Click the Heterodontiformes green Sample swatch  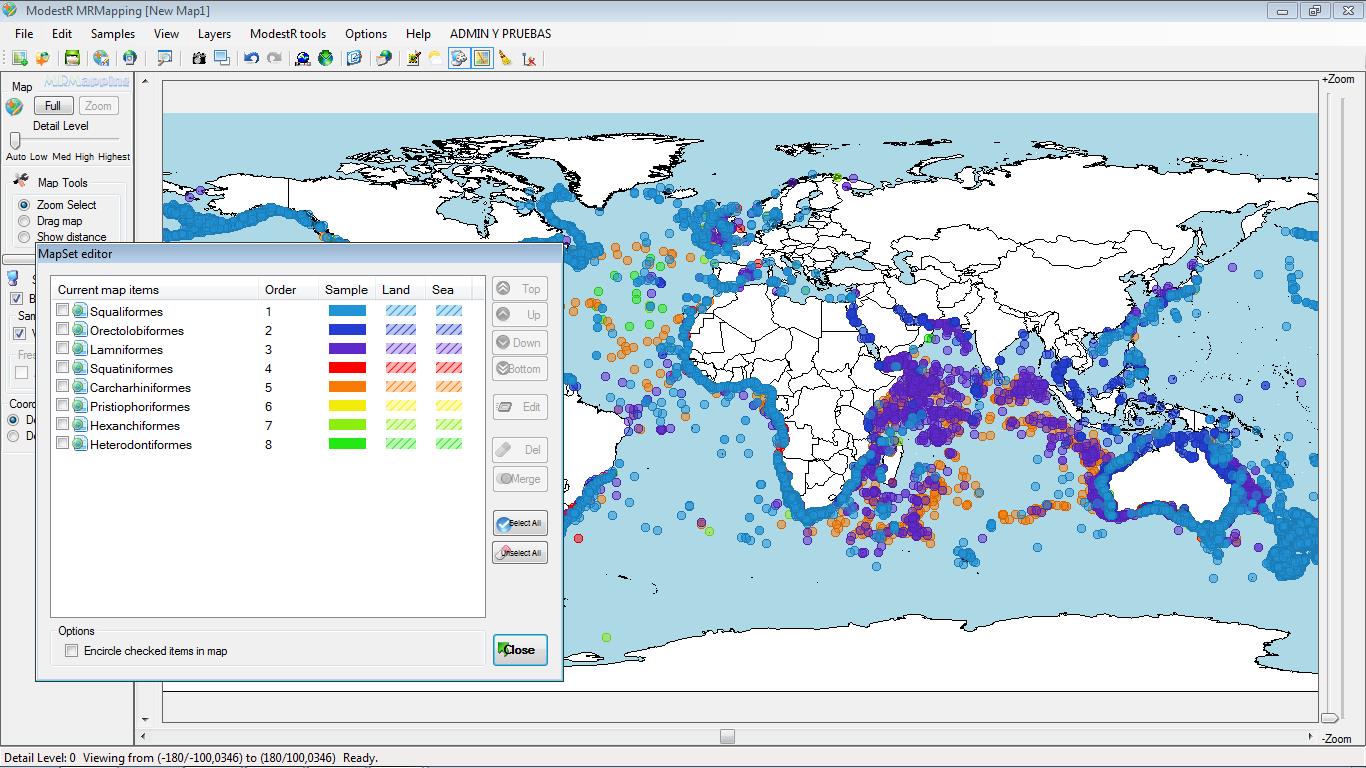[x=347, y=444]
